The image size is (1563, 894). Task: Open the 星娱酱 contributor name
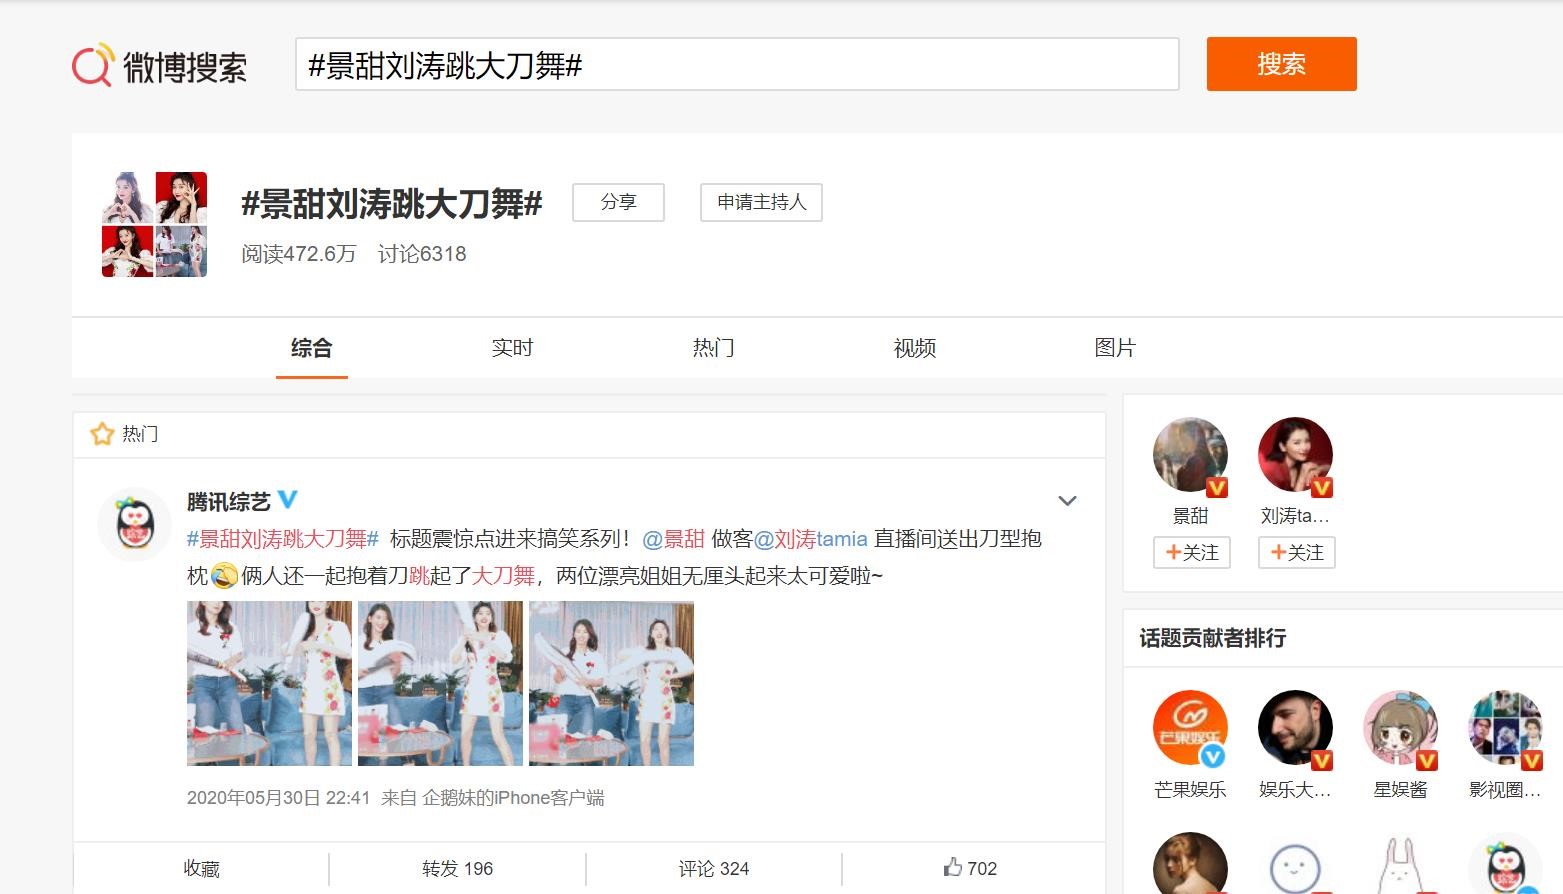[1401, 790]
